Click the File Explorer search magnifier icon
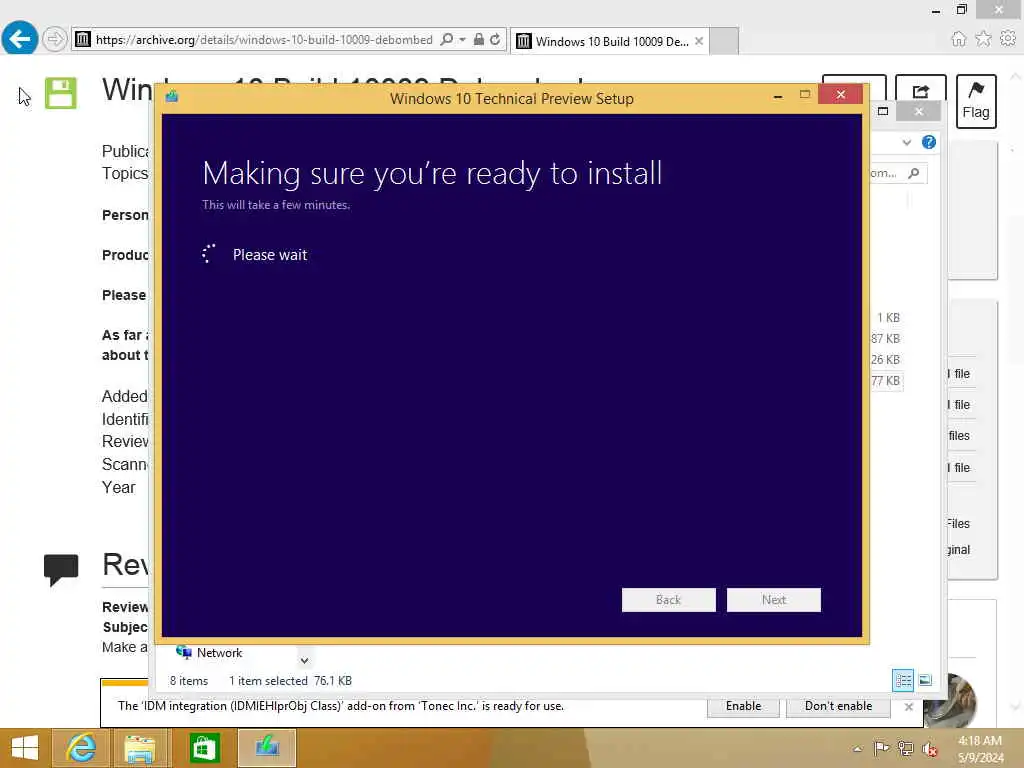 pyautogui.click(x=914, y=173)
